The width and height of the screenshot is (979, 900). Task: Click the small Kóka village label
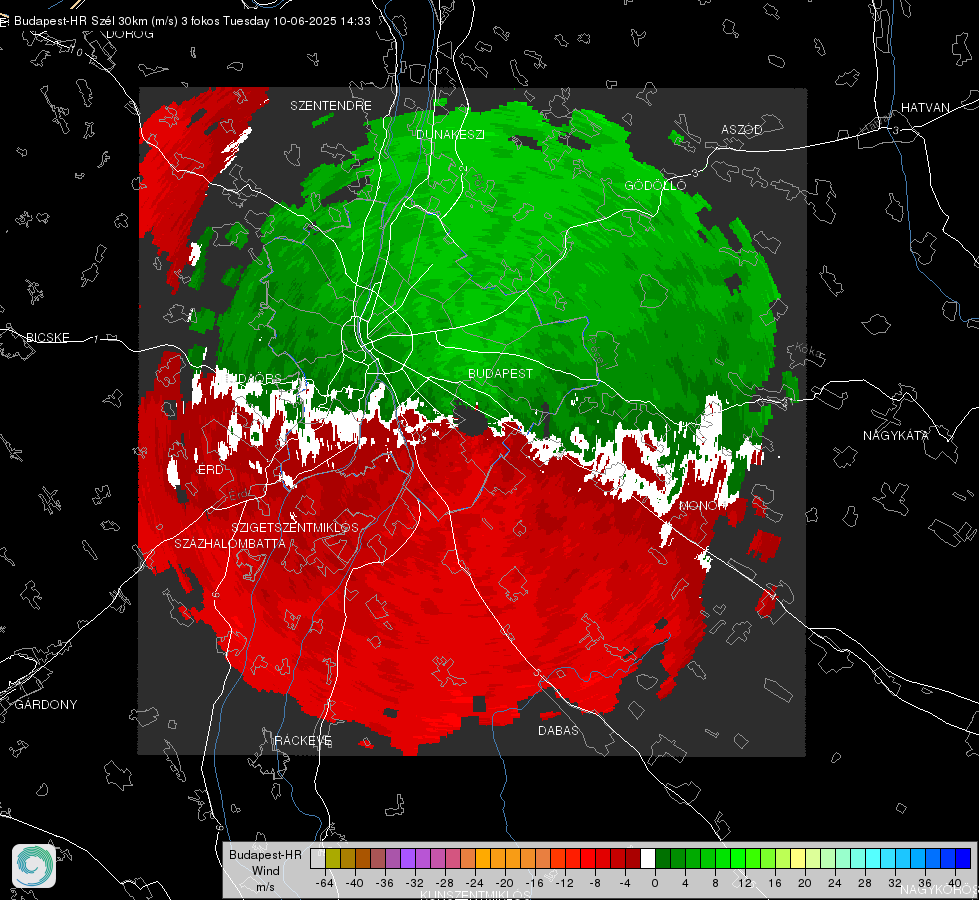810,351
